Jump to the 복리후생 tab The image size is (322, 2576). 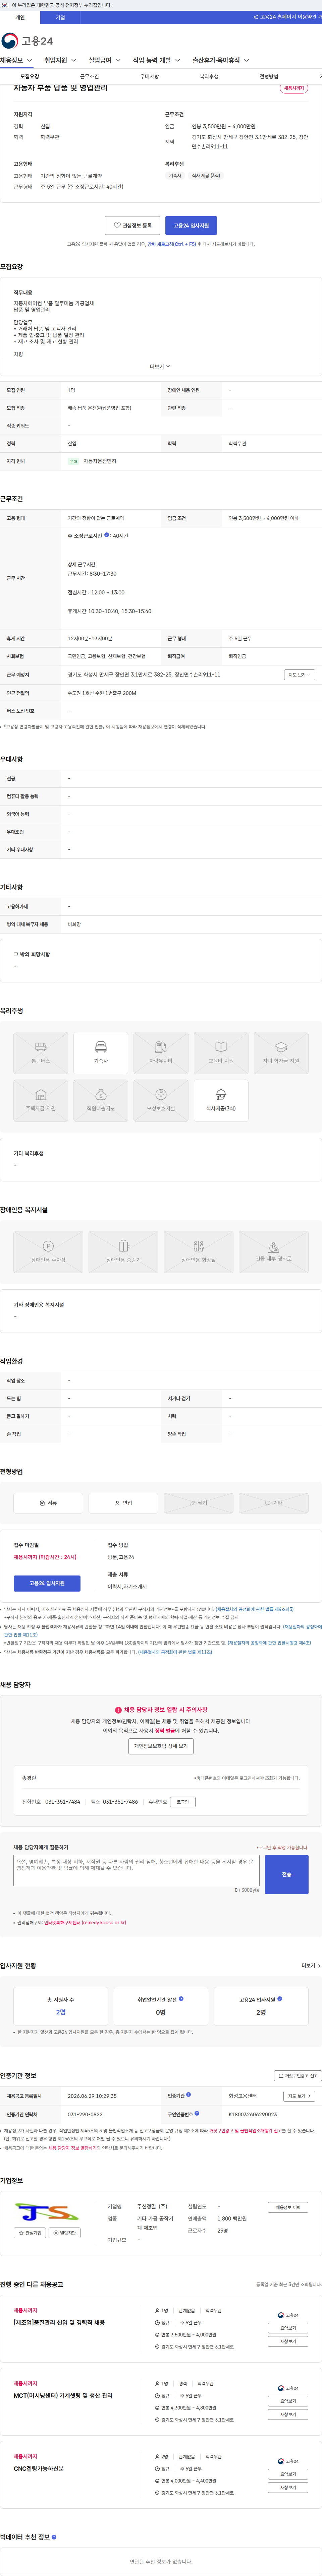coord(209,76)
